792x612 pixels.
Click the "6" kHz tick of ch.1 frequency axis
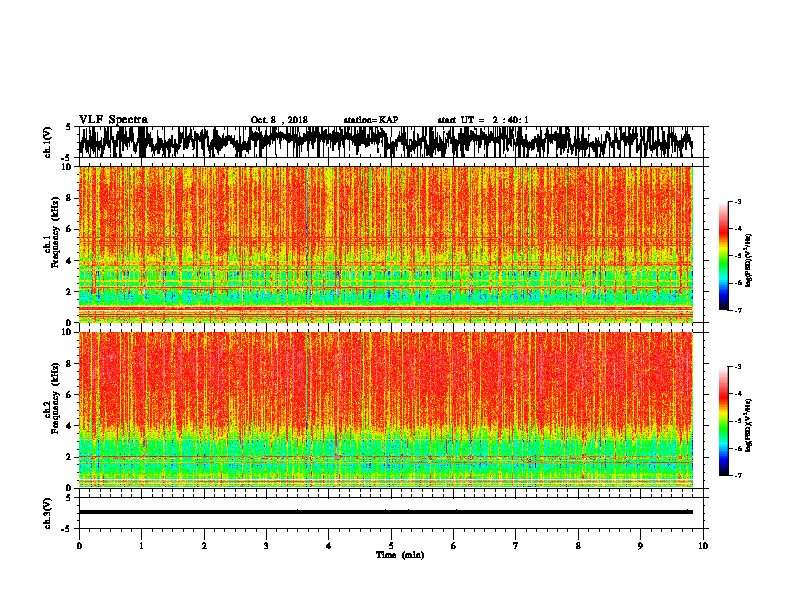(70, 229)
